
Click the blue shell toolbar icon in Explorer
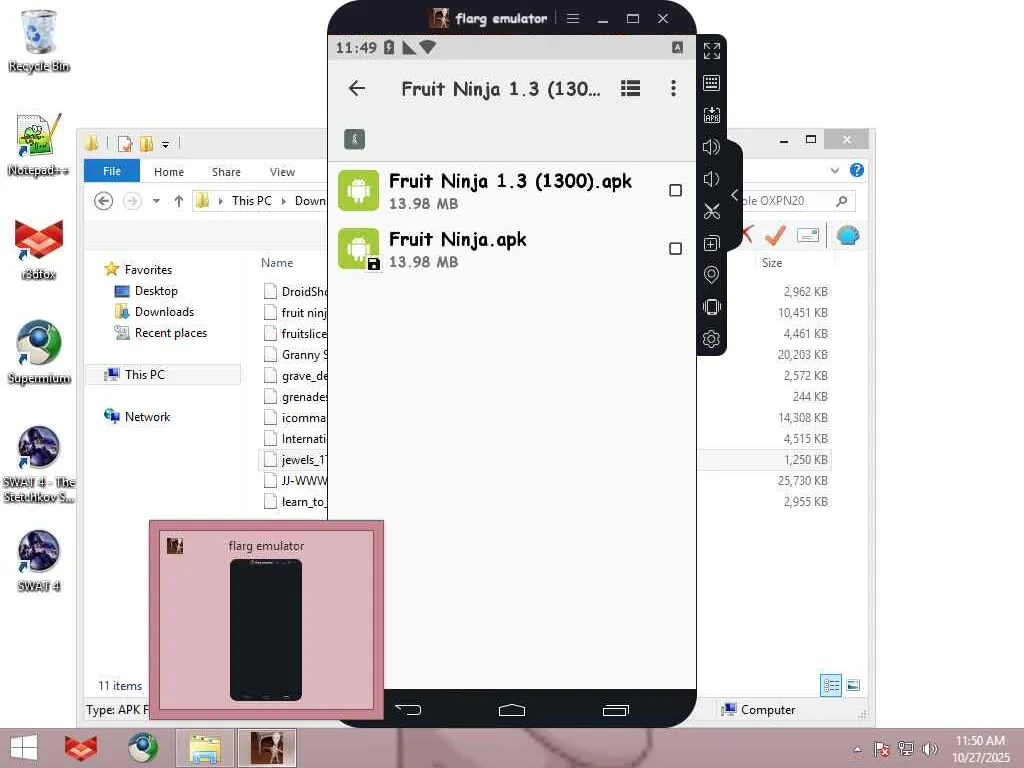tap(847, 234)
